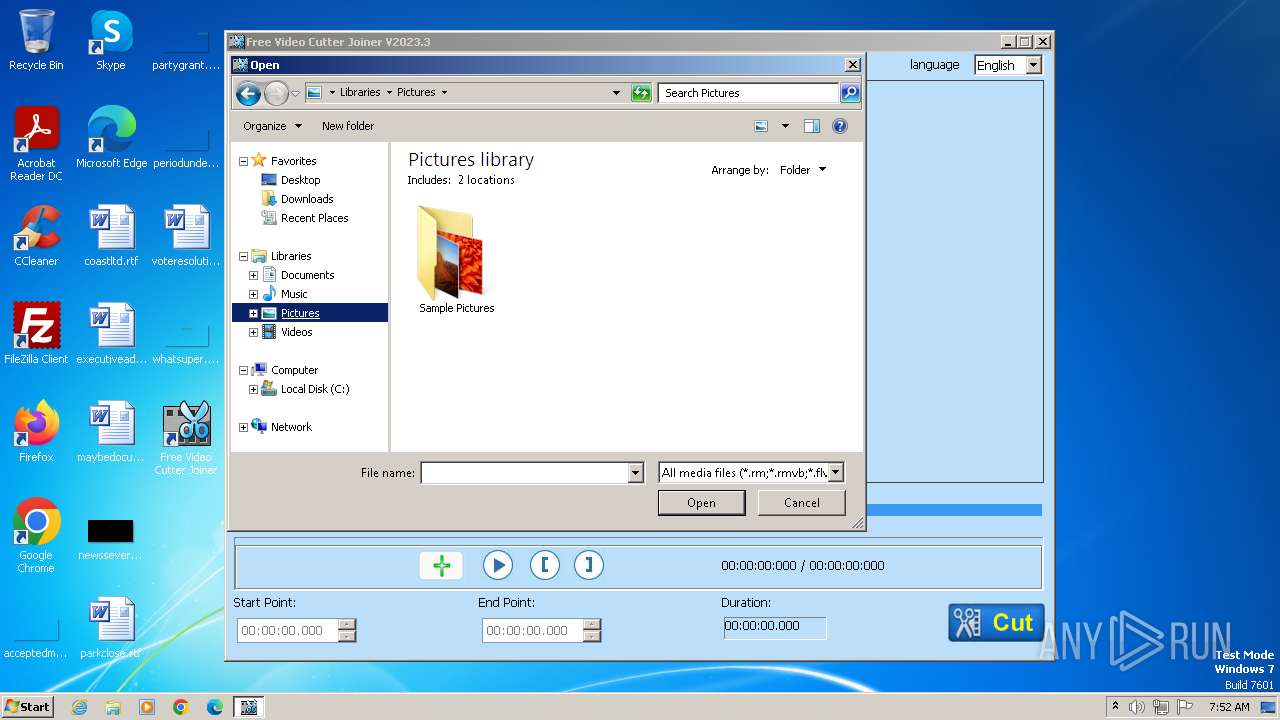Click the File name input box
1280x720 pixels.
point(524,473)
